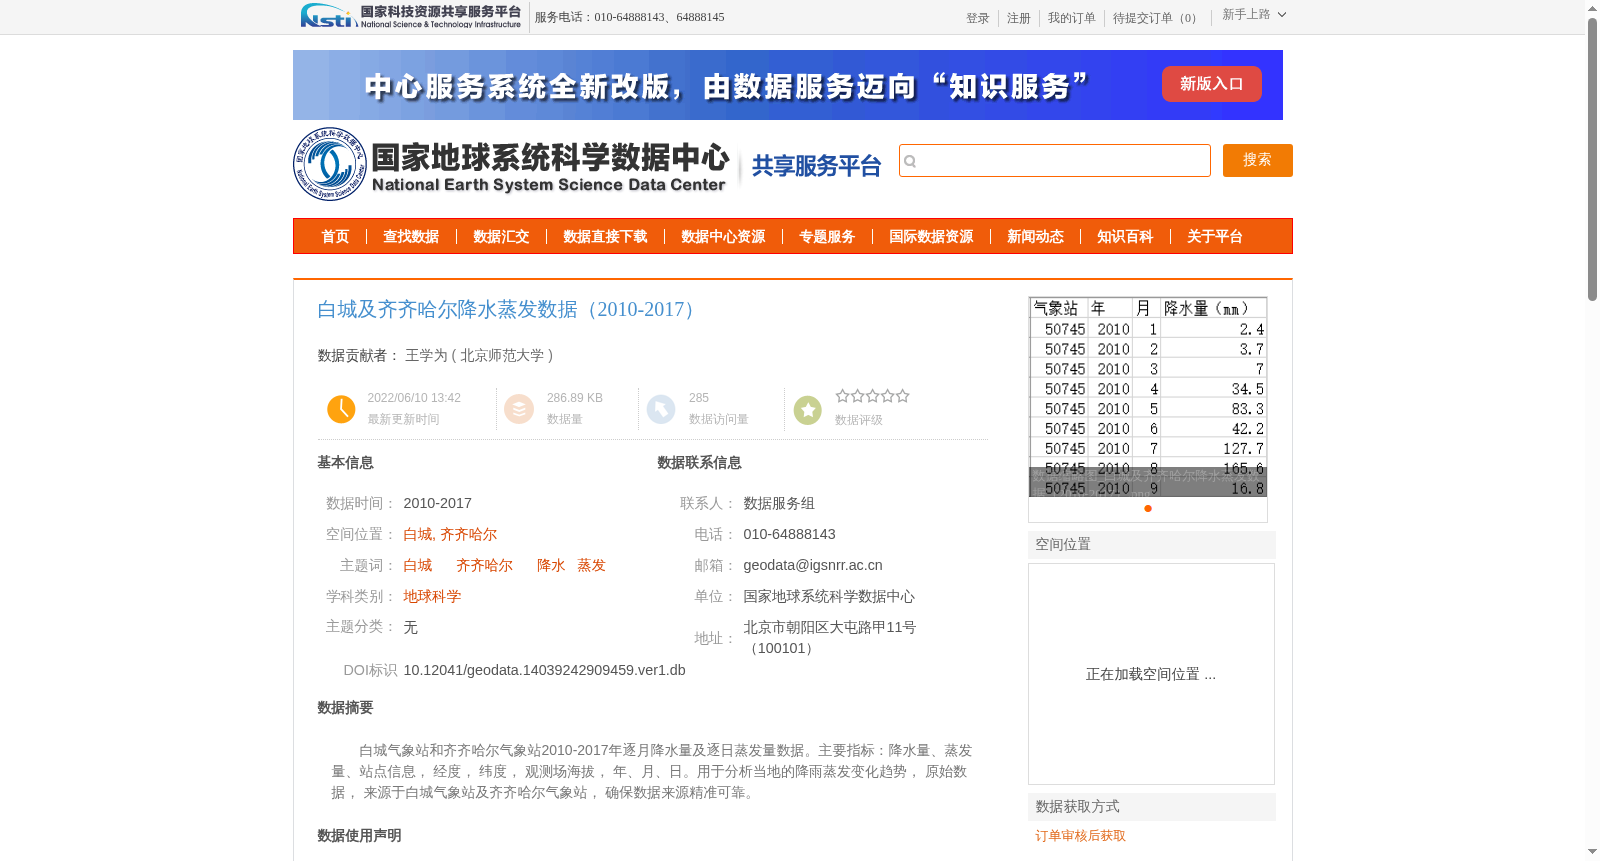
Task: Open the 关于平台 menu
Action: [1215, 237]
